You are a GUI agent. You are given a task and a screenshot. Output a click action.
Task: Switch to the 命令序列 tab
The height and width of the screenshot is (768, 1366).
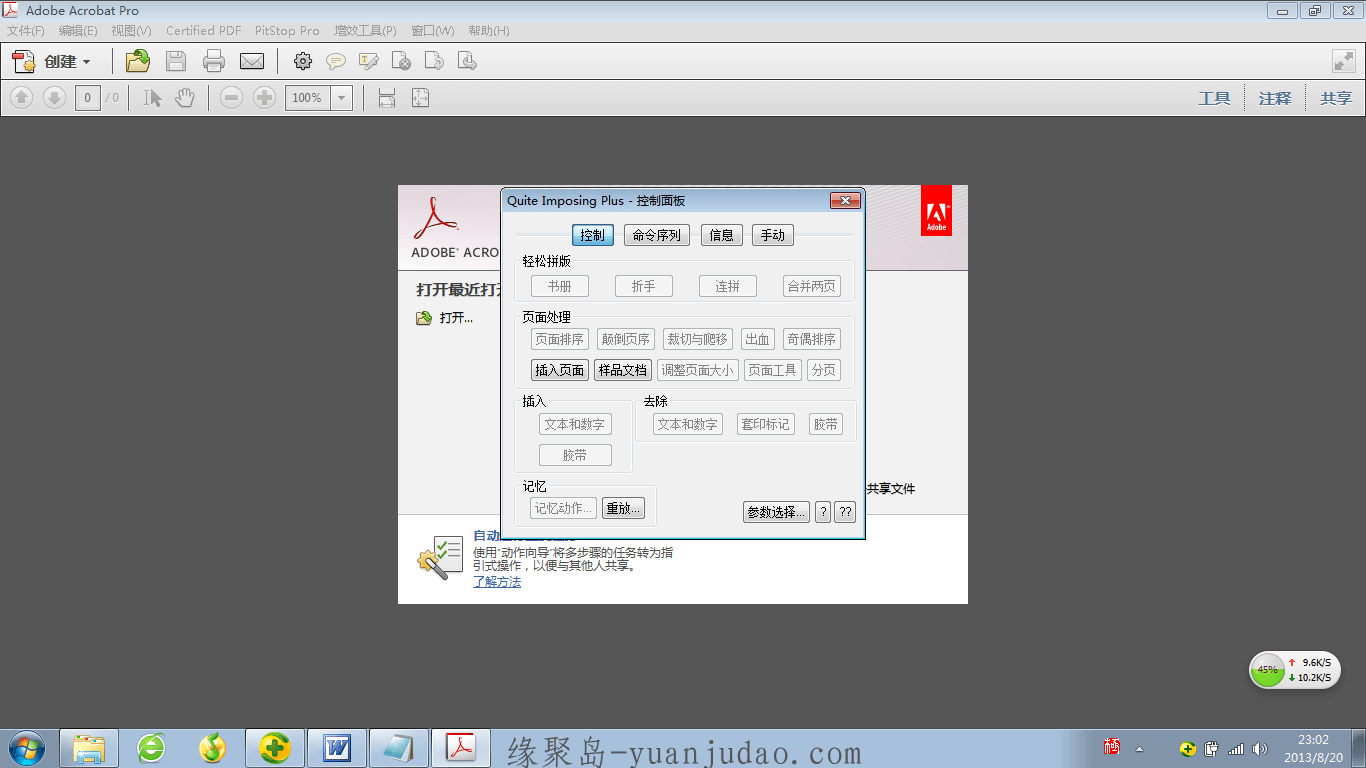[x=657, y=235]
